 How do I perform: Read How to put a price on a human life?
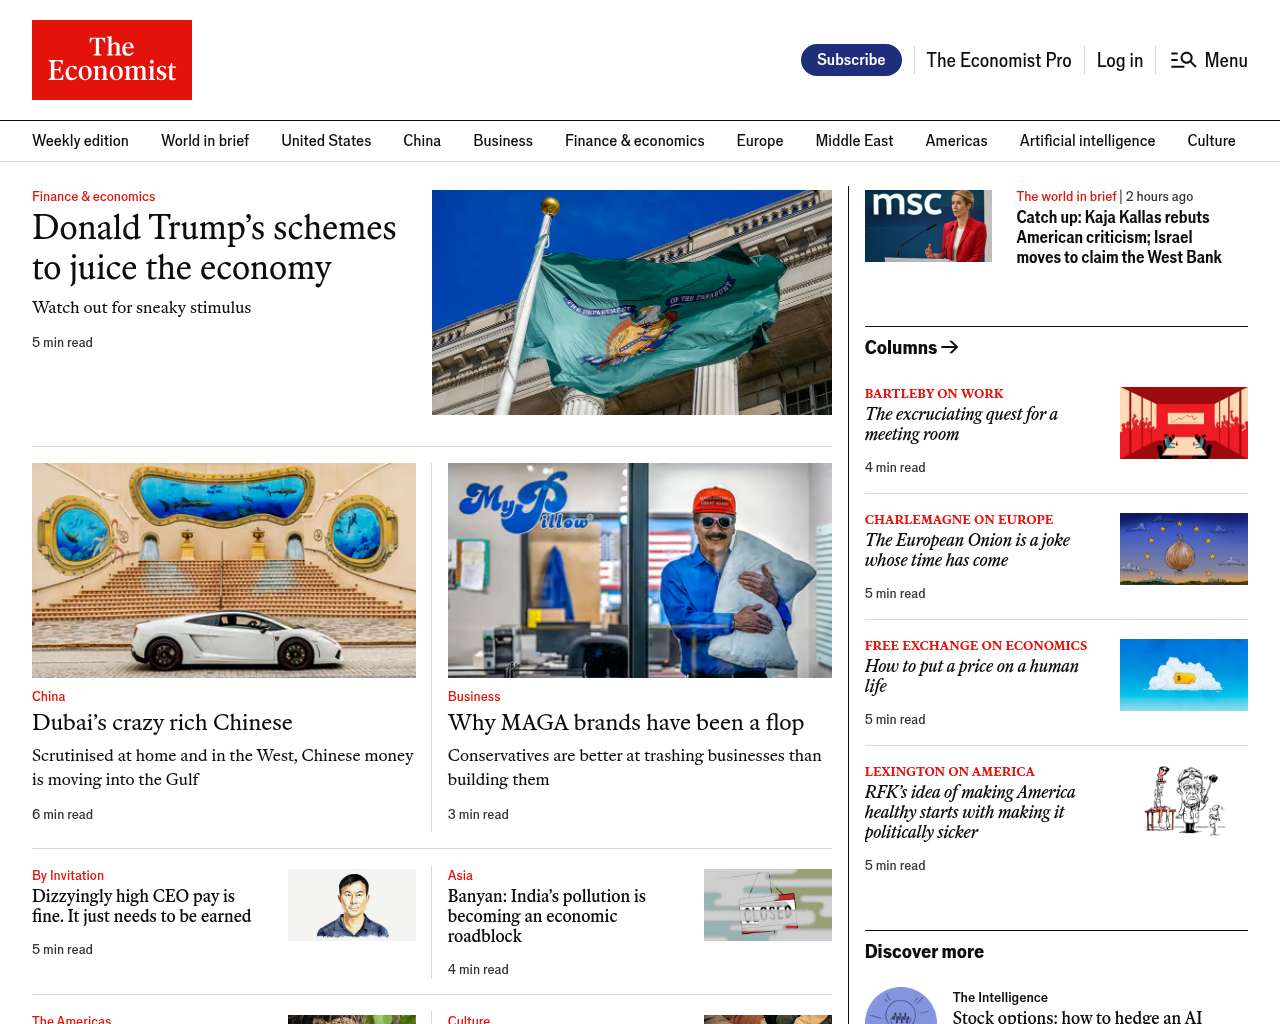click(x=972, y=676)
